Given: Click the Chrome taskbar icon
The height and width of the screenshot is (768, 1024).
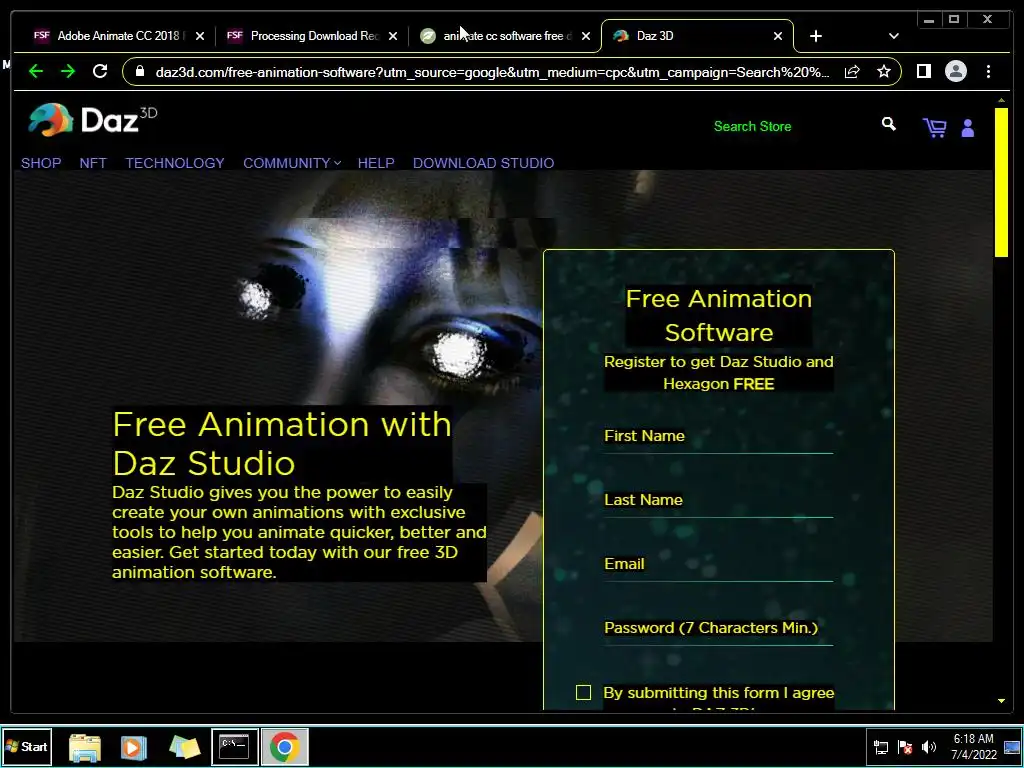Looking at the screenshot, I should 285,746.
